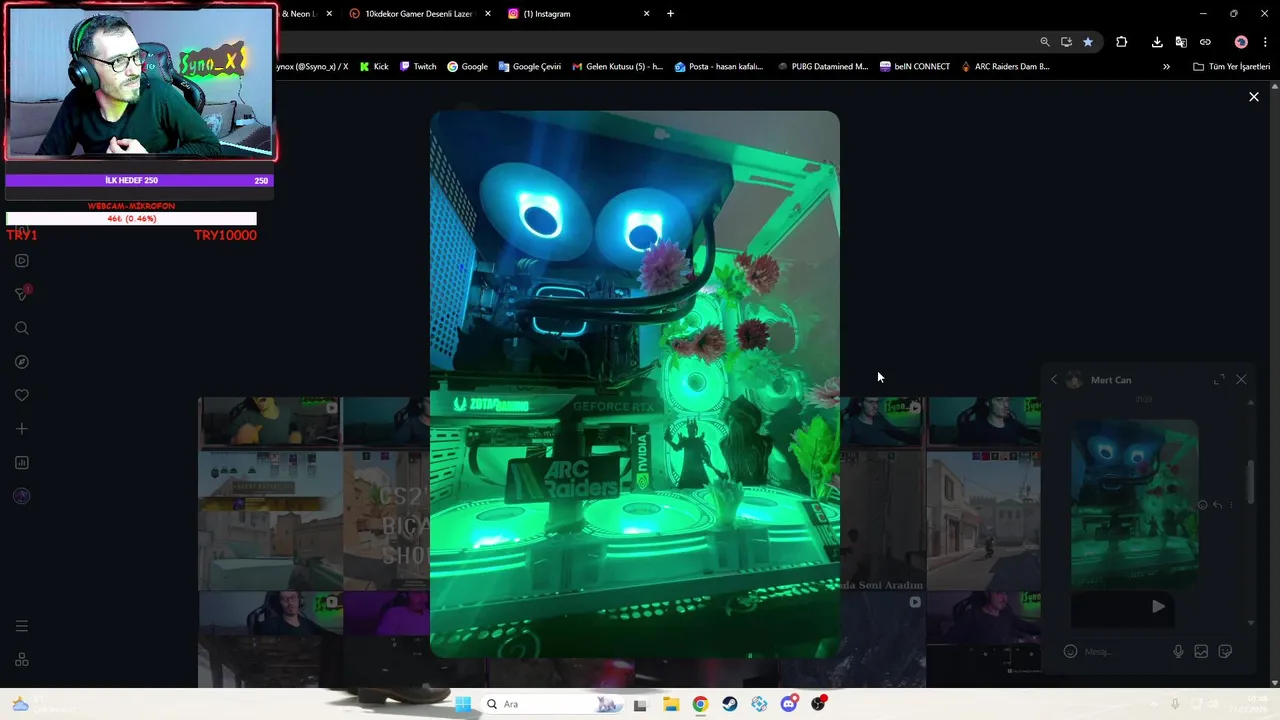Create a new Instagram post with plus icon
Screen dimensions: 1280x720
click(22, 429)
